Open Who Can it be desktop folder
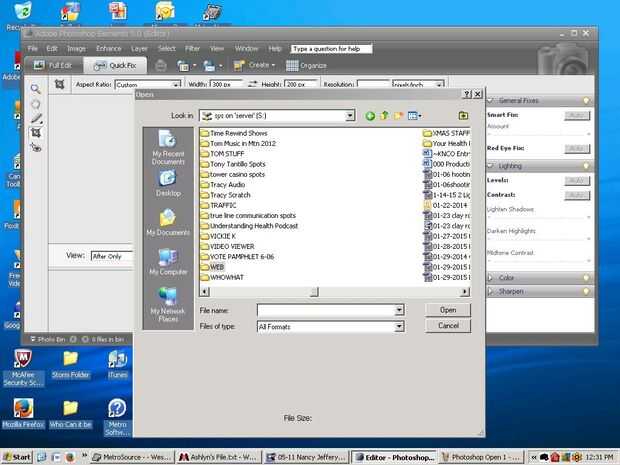Screen dimensions: 620x465 [x=71, y=414]
